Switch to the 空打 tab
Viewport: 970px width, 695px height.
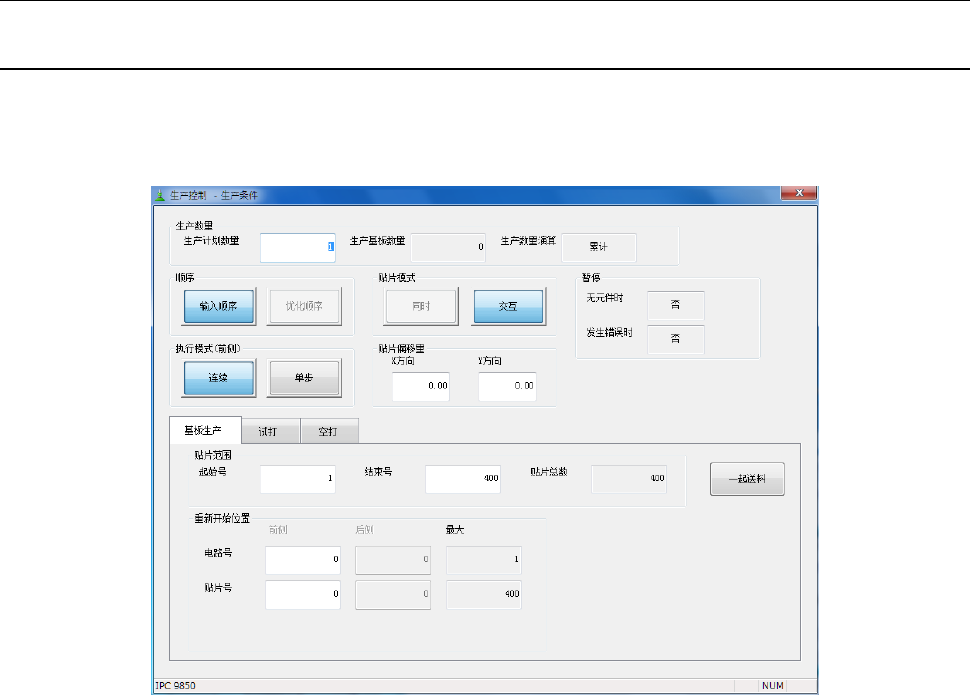coord(329,431)
